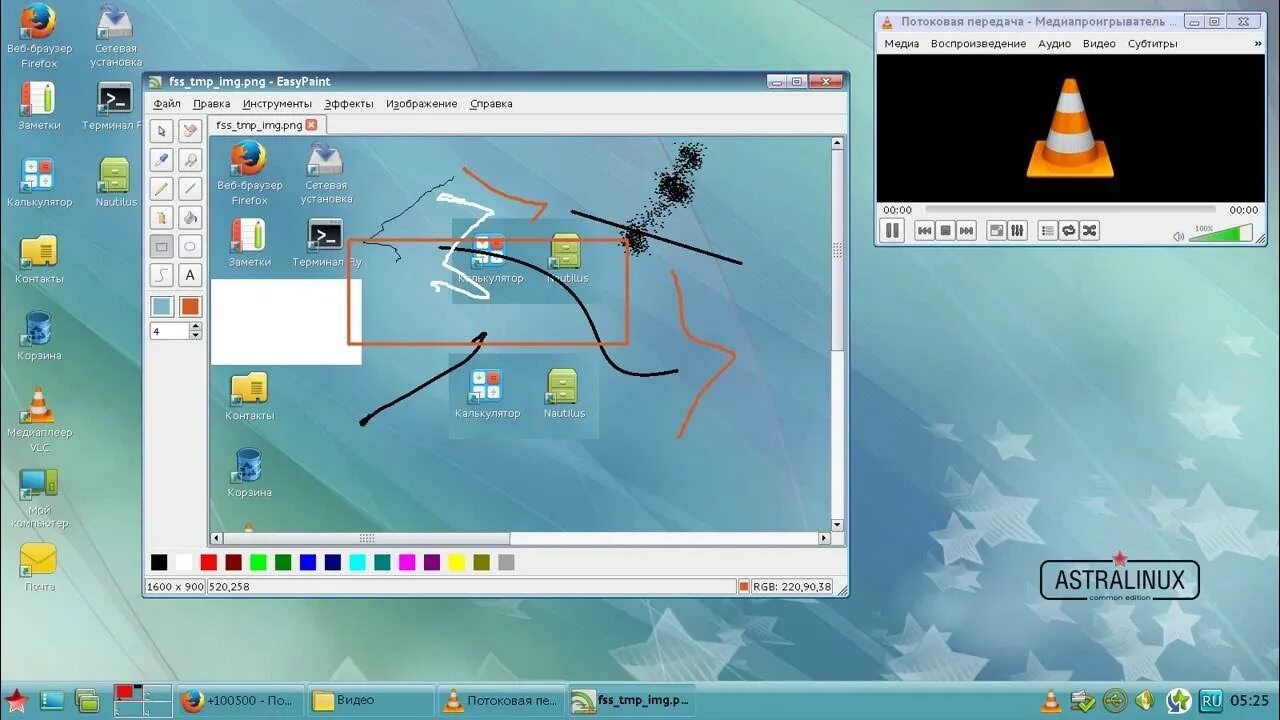Open VLC extended settings equalizer
The height and width of the screenshot is (720, 1280).
tap(1017, 231)
